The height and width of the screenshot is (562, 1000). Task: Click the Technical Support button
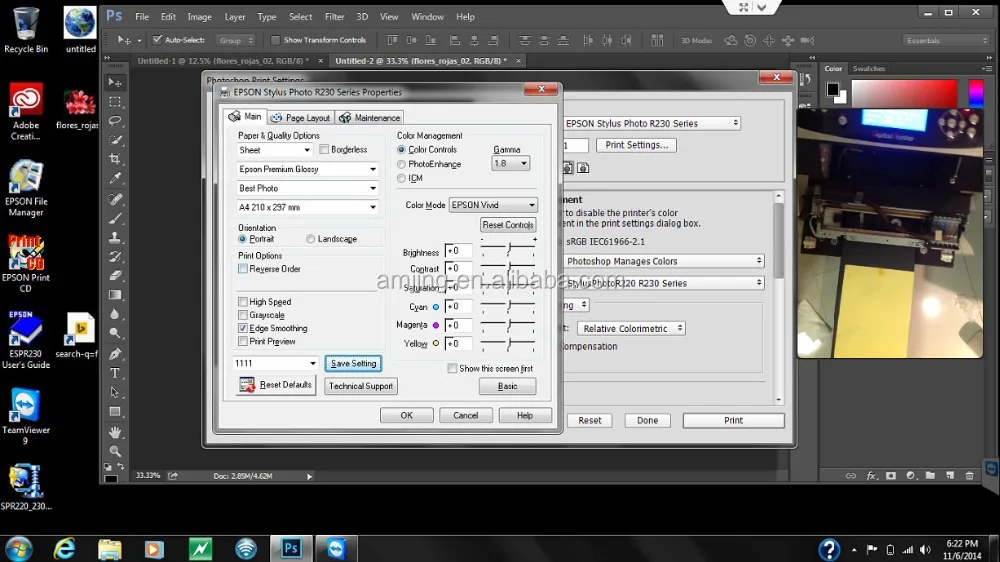pyautogui.click(x=361, y=386)
